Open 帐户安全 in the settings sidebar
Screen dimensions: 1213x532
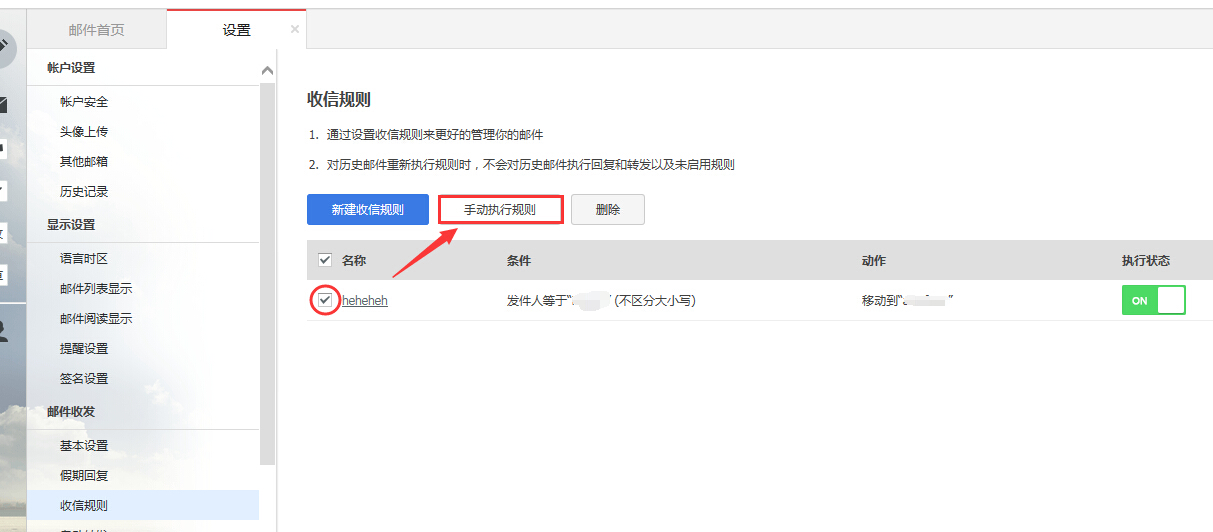pyautogui.click(x=84, y=102)
